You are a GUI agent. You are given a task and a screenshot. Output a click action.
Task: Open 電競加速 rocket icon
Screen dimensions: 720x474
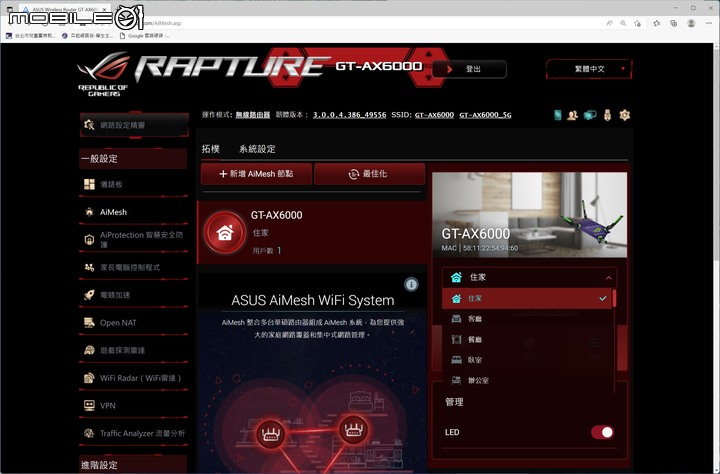[89, 295]
